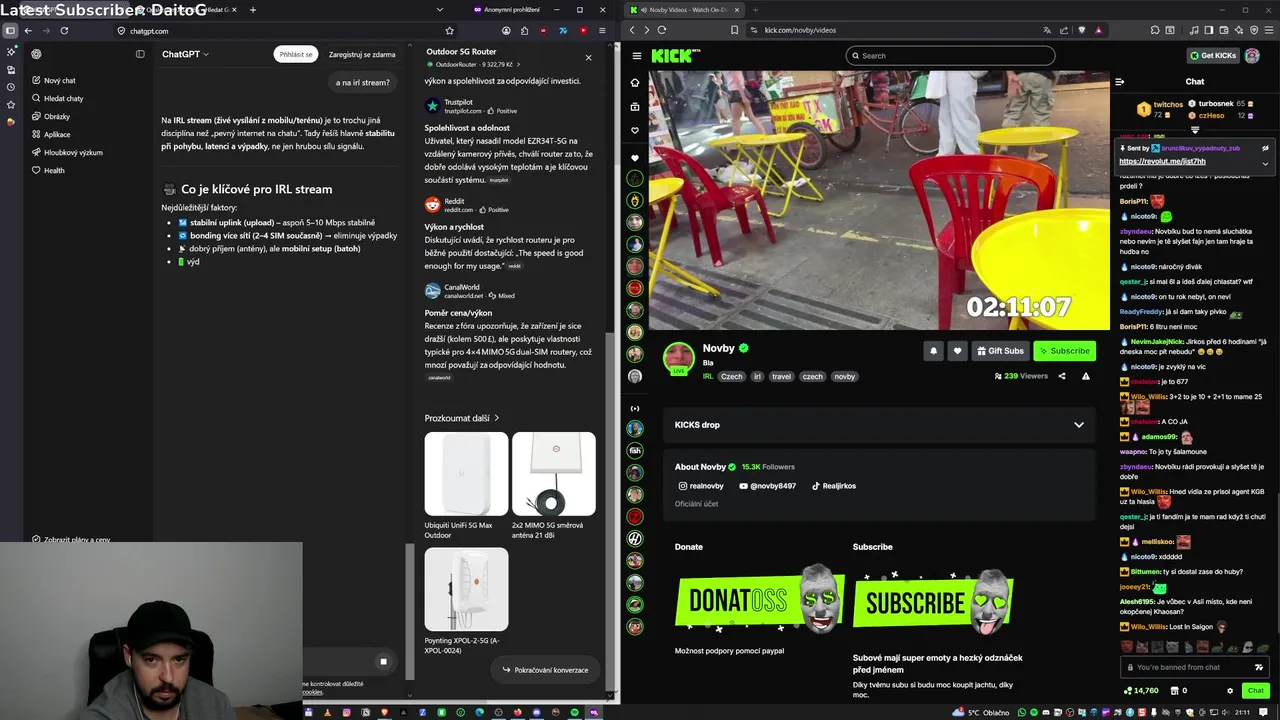Focus Kick search field
1280x720 pixels.
click(950, 56)
